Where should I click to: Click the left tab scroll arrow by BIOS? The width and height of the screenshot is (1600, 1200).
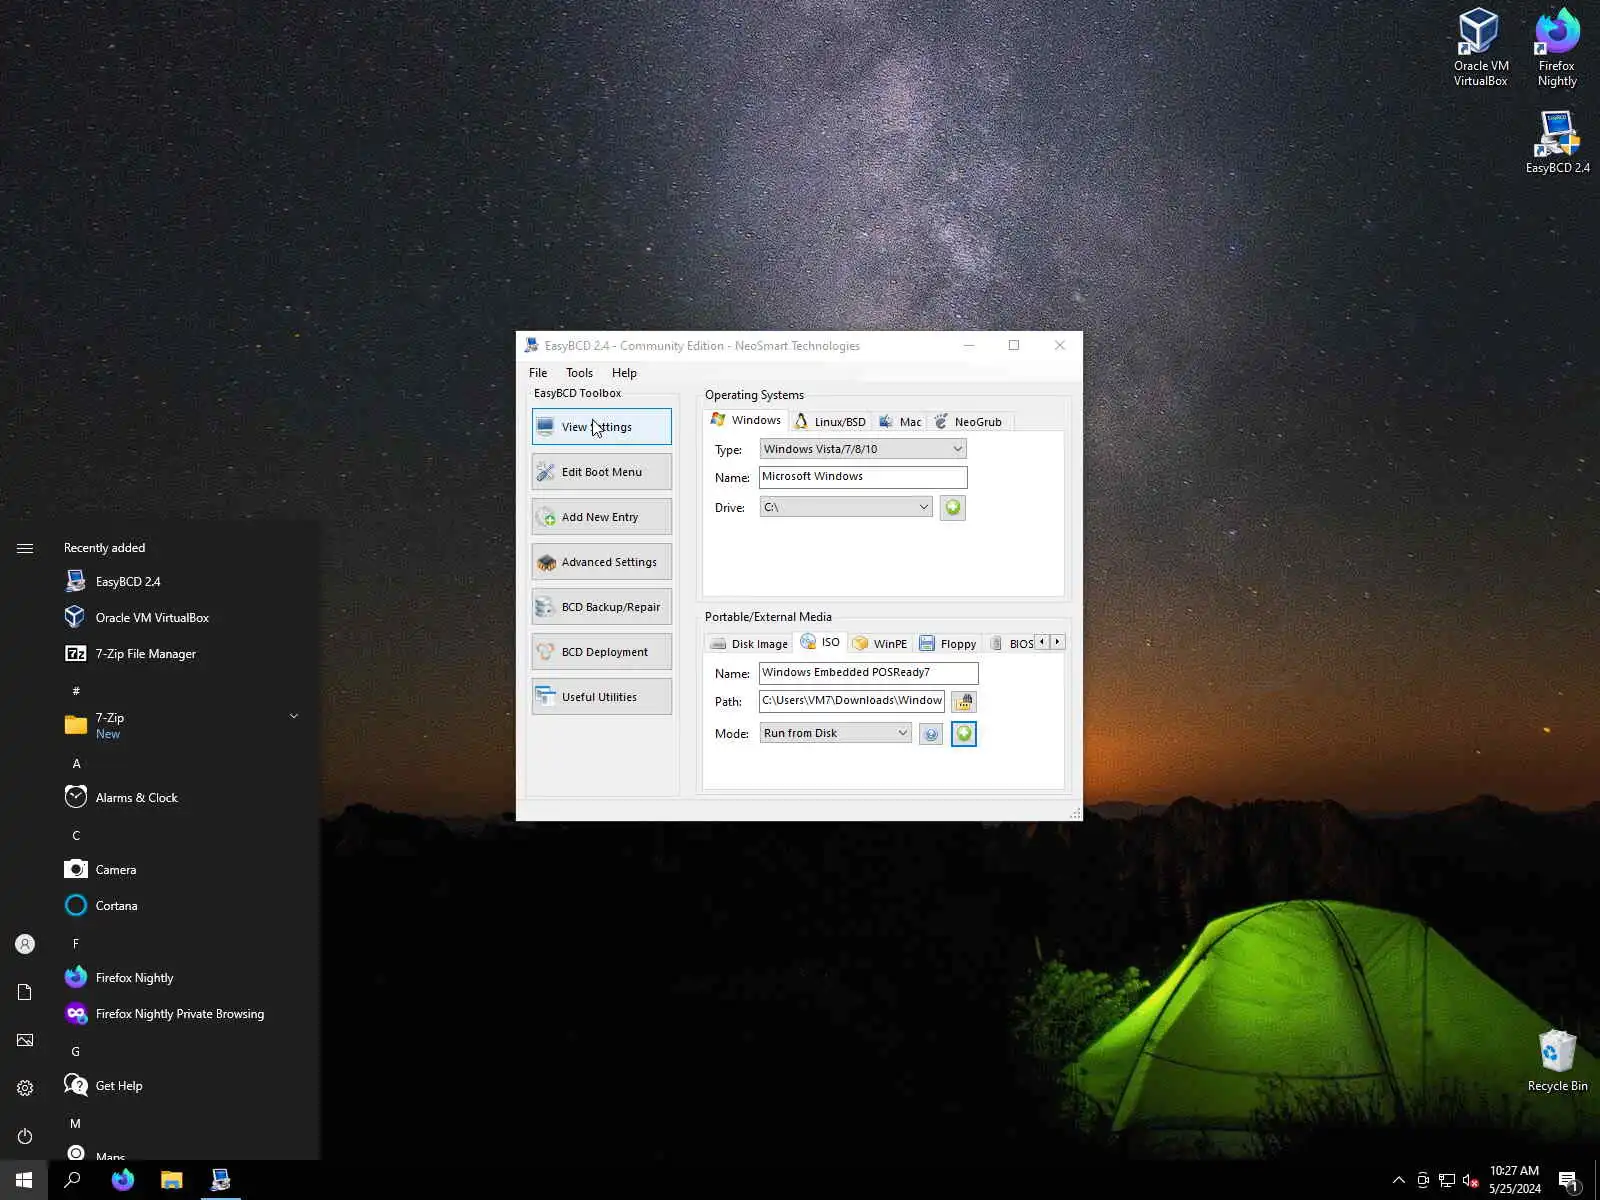click(1042, 642)
